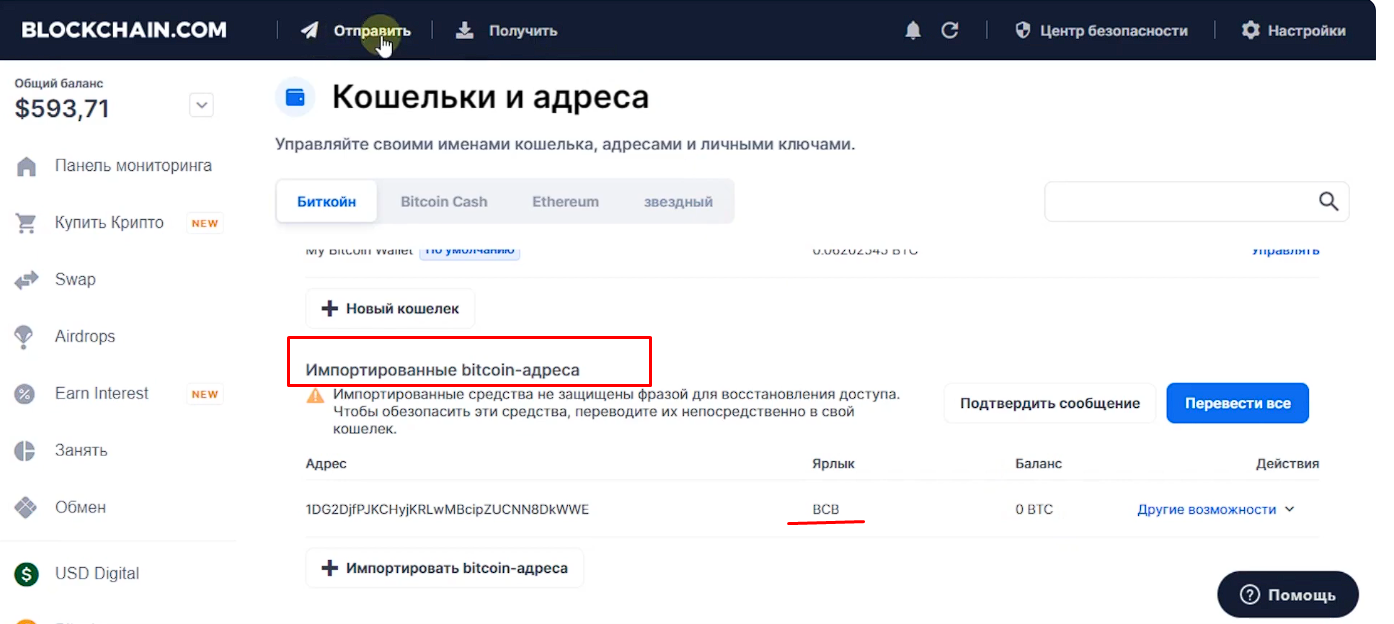Screen dimensions: 1394x624
Task: Click the Адрес column header
Action: [x=326, y=463]
